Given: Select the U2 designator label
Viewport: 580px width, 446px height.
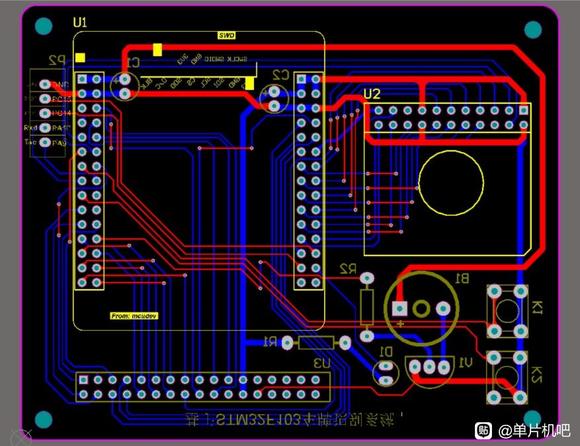Looking at the screenshot, I should click(372, 94).
